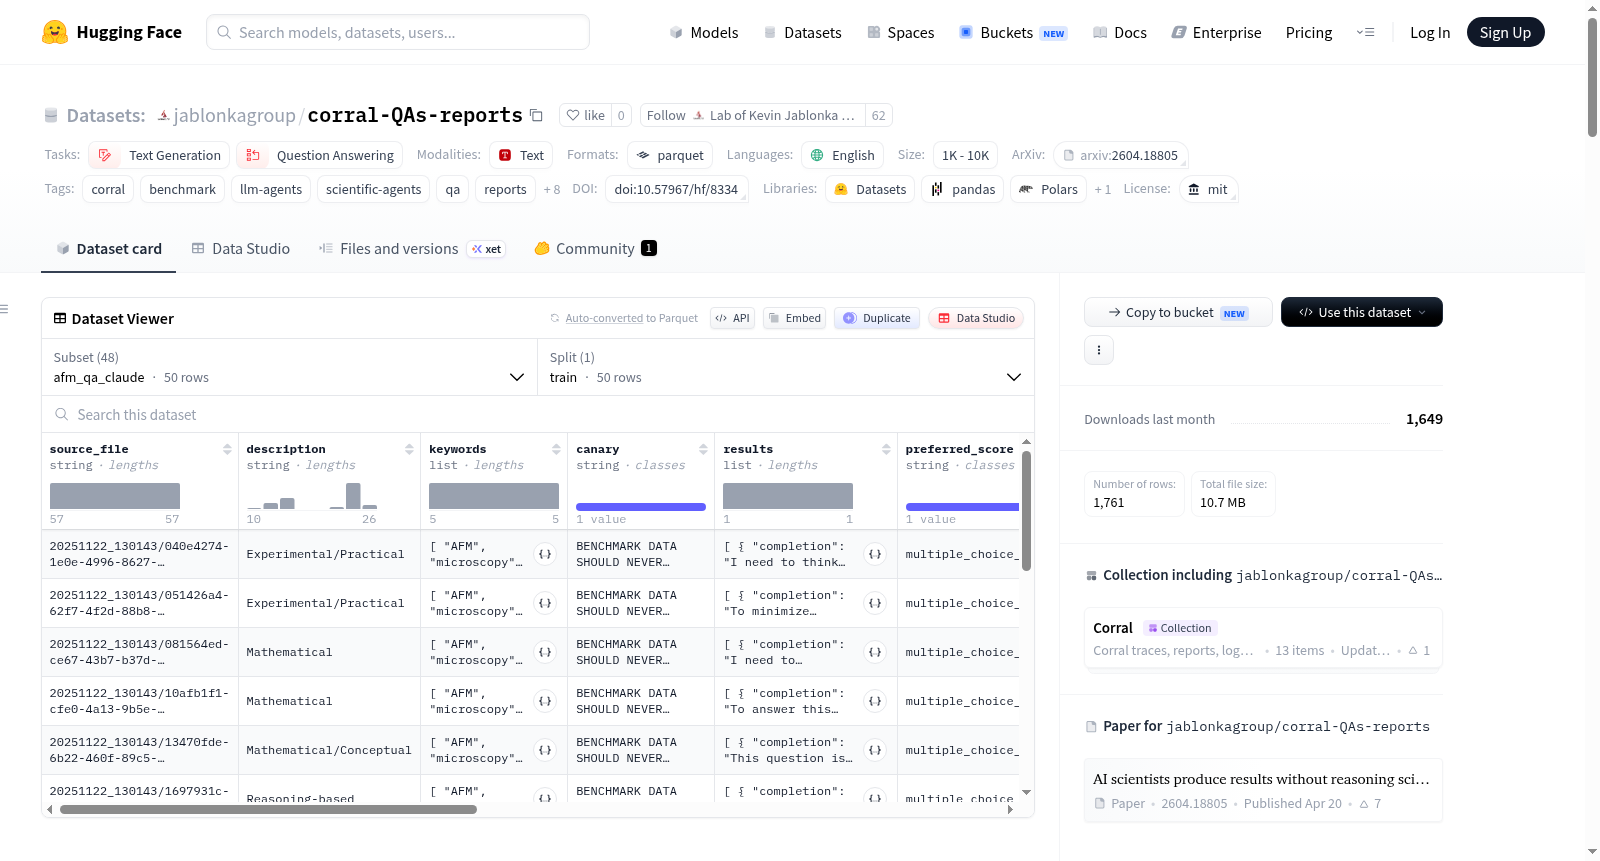Expand results JSON in first row
1600x861 pixels.
click(875, 554)
